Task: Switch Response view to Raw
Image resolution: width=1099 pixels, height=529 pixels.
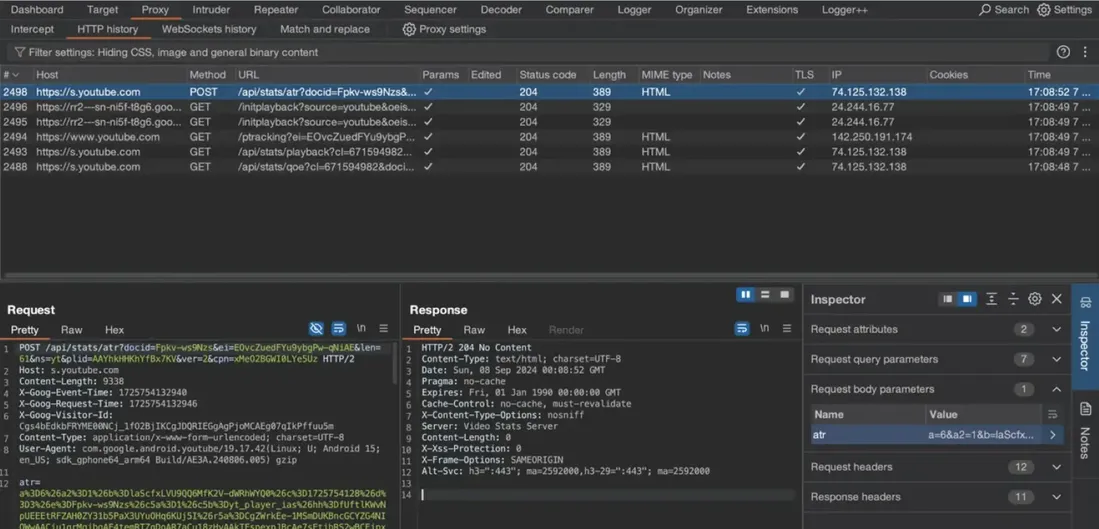Action: tap(474, 330)
